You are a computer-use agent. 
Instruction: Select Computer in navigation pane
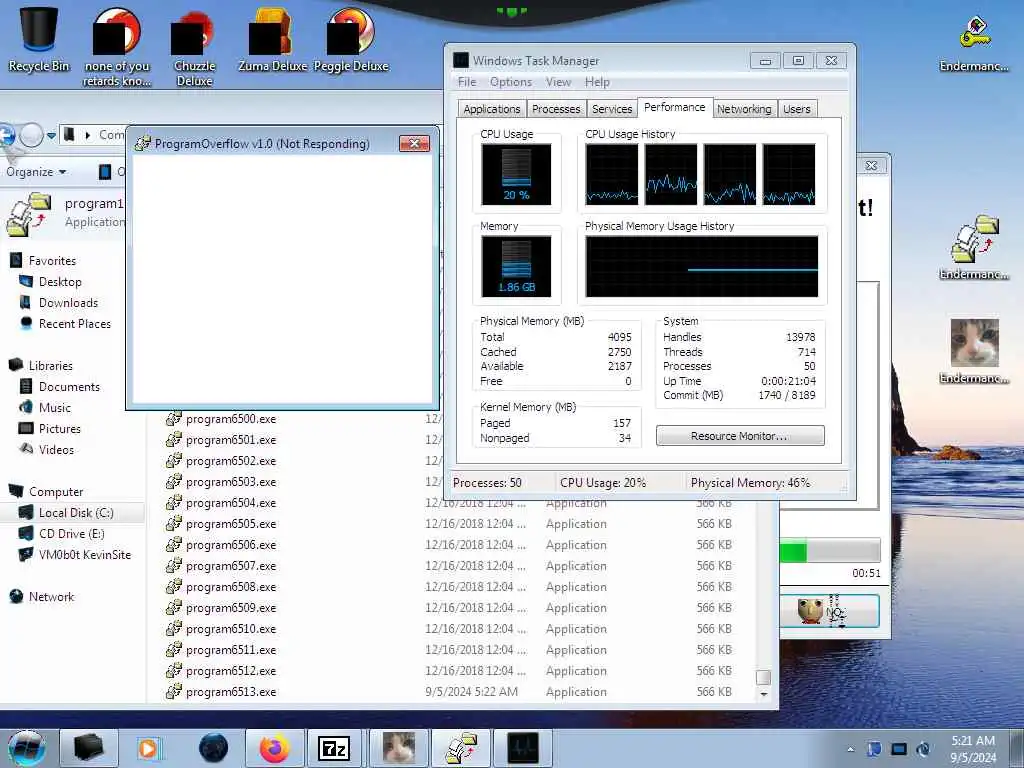pos(56,492)
